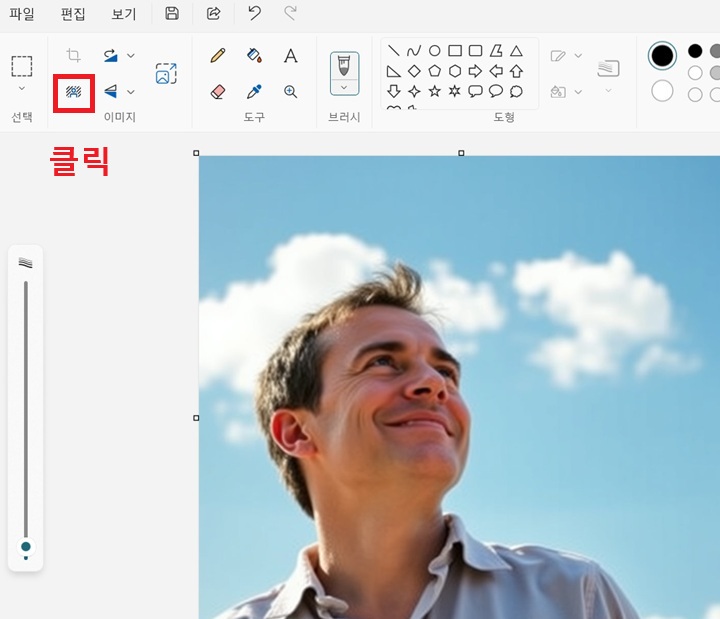Click the crop tool icon
720x619 pixels.
73,55
